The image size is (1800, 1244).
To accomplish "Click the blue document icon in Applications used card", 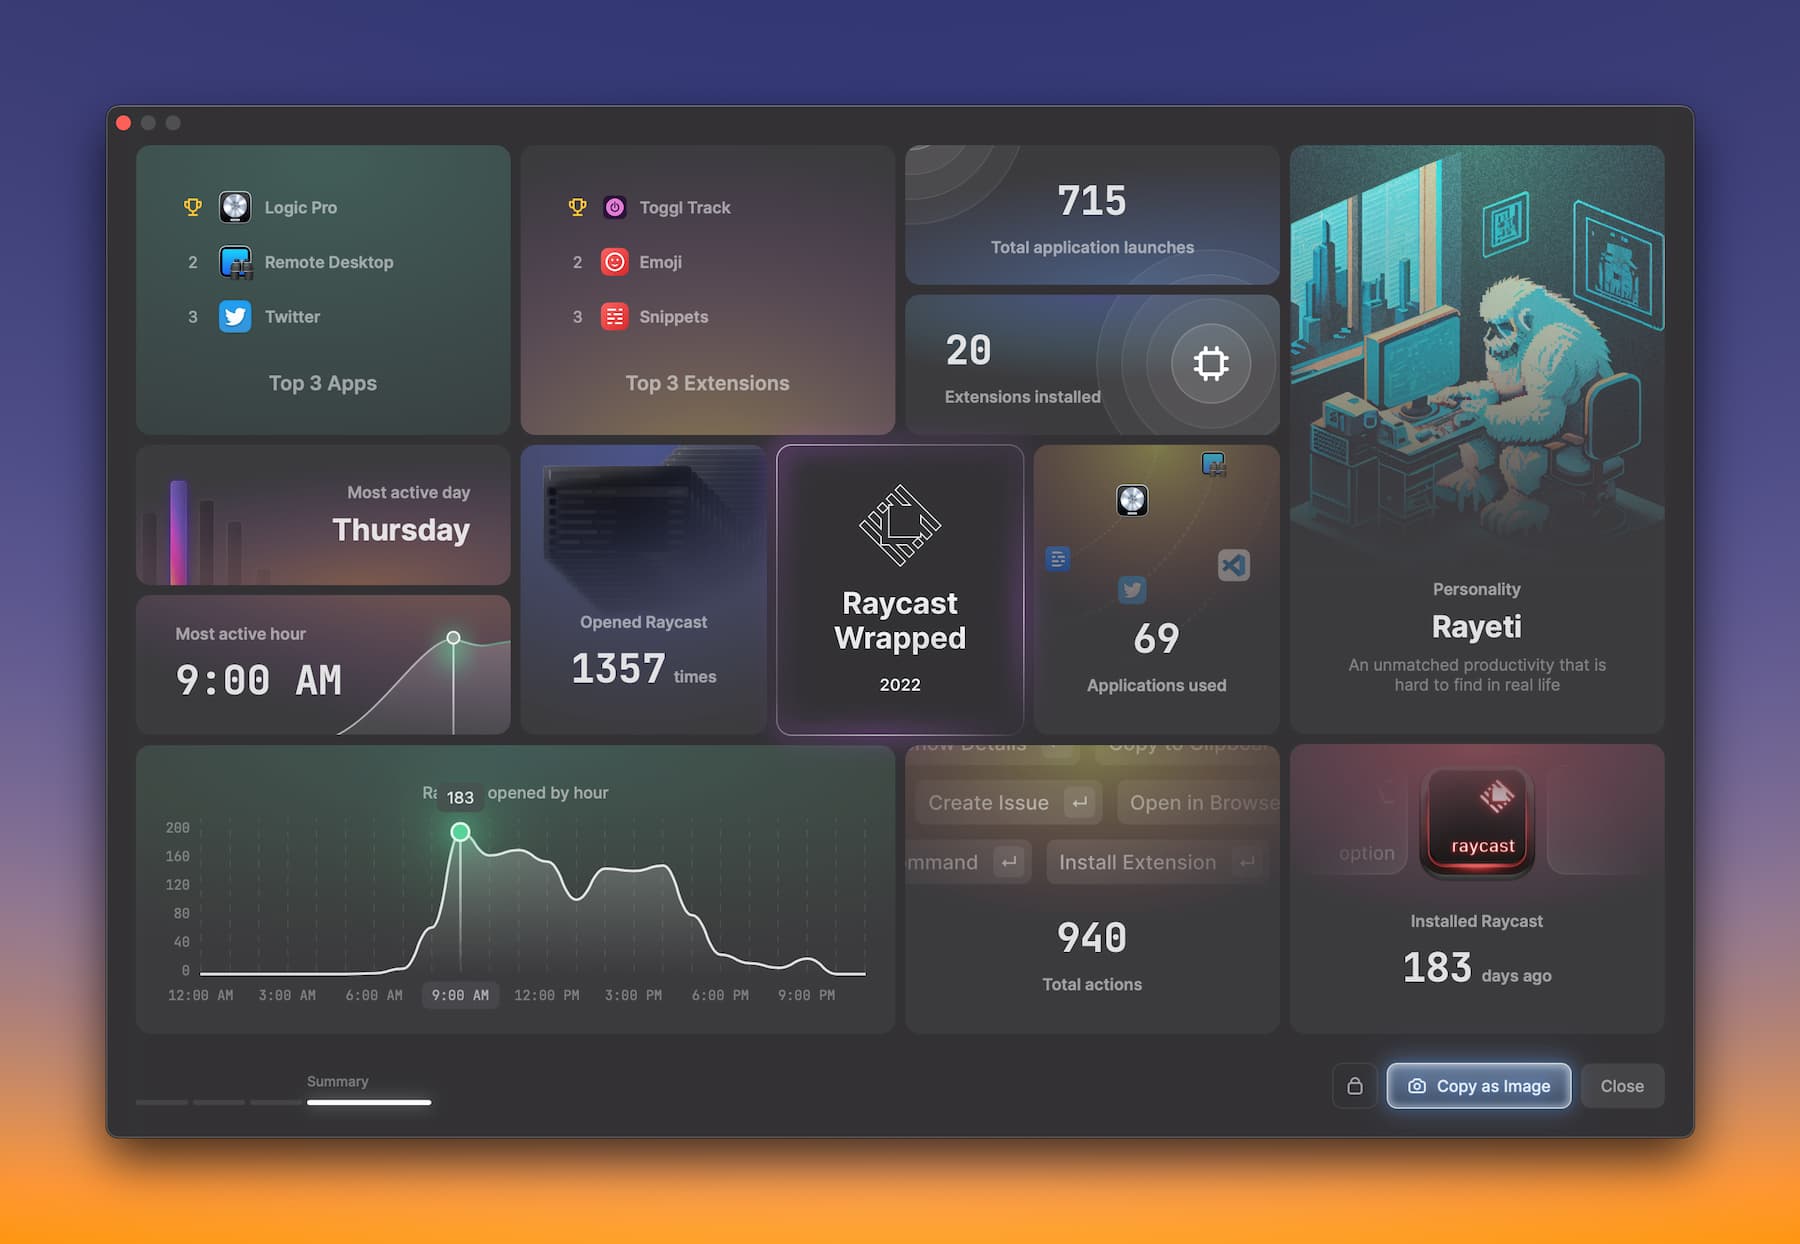I will pyautogui.click(x=1058, y=559).
